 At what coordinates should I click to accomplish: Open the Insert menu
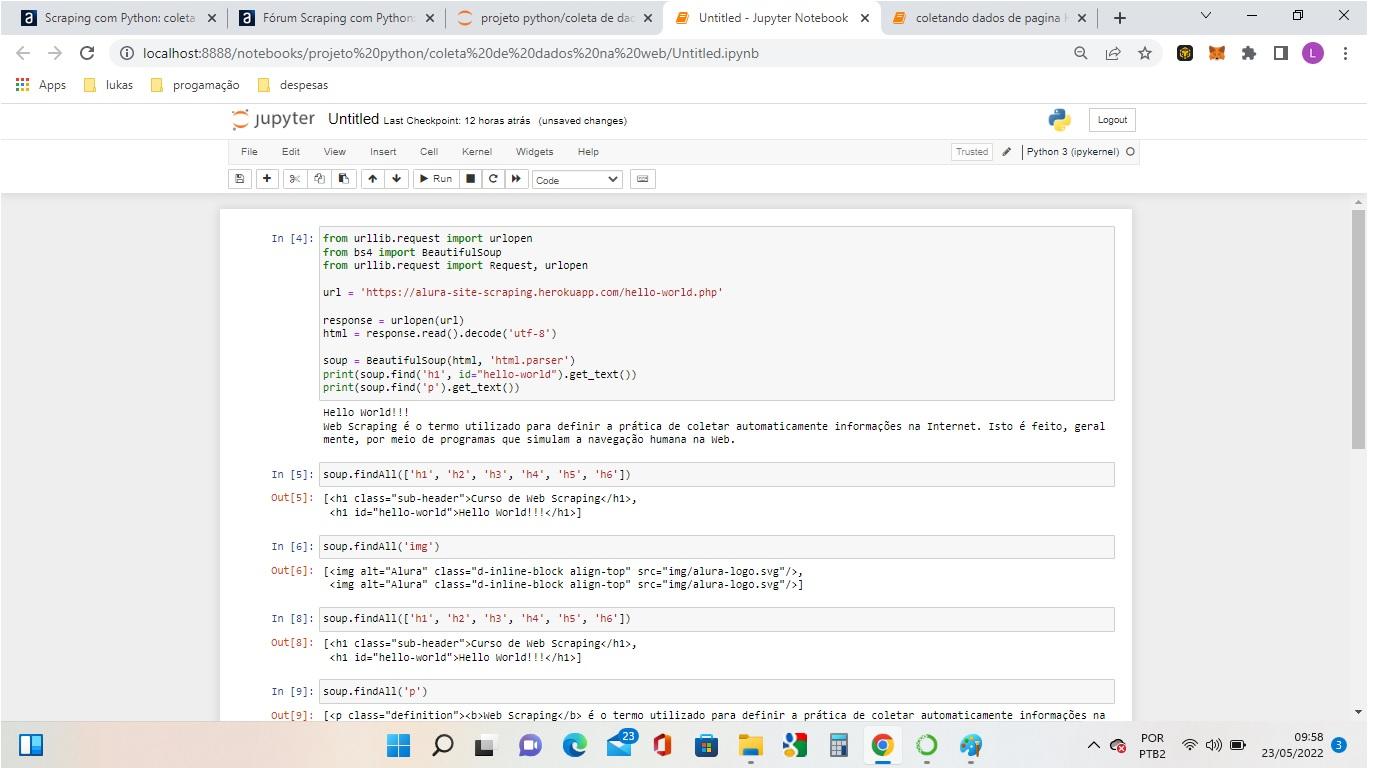tap(383, 152)
